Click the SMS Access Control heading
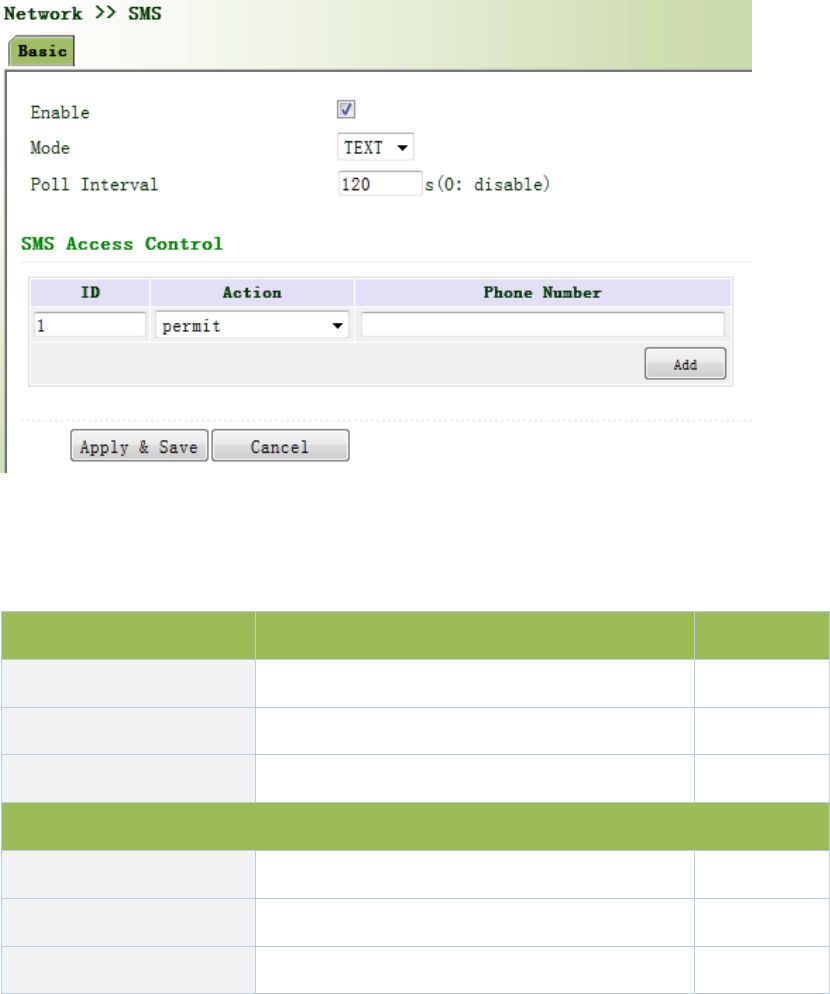The width and height of the screenshot is (830, 994). click(x=122, y=244)
